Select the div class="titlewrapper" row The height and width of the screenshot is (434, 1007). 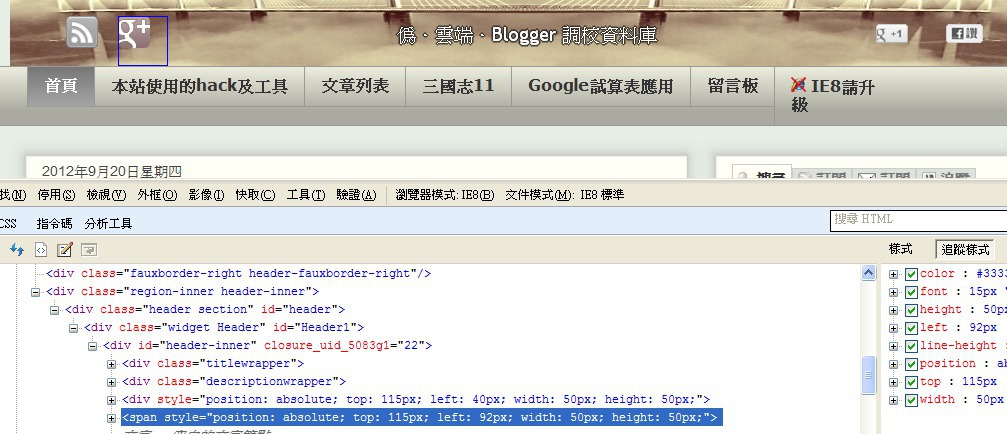pos(213,363)
